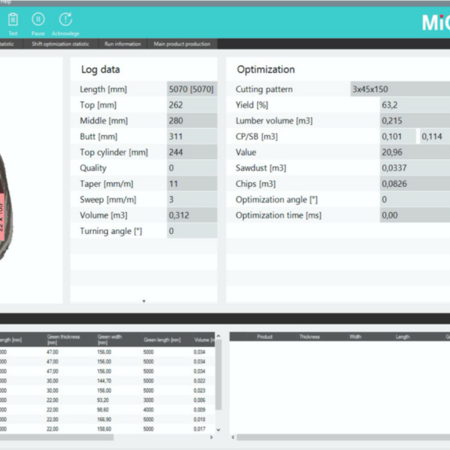Click the log cross-section pink board image

tap(2, 217)
